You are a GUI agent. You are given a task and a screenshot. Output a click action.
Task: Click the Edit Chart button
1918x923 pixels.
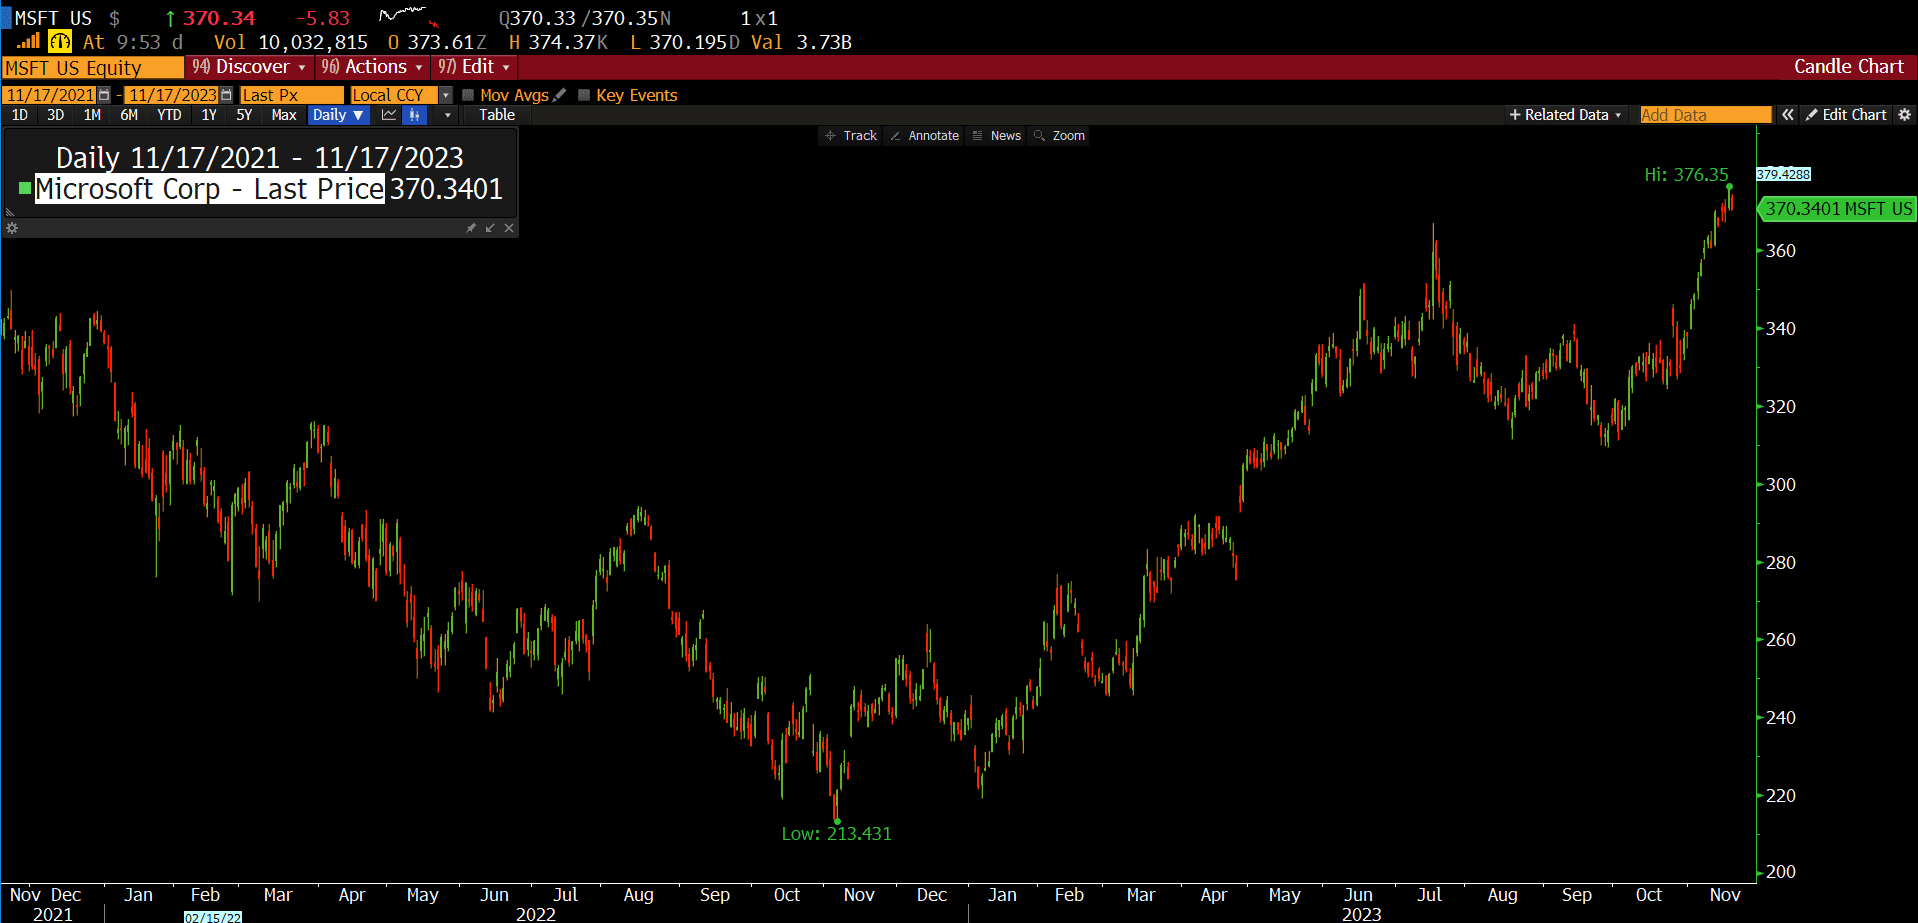1846,115
